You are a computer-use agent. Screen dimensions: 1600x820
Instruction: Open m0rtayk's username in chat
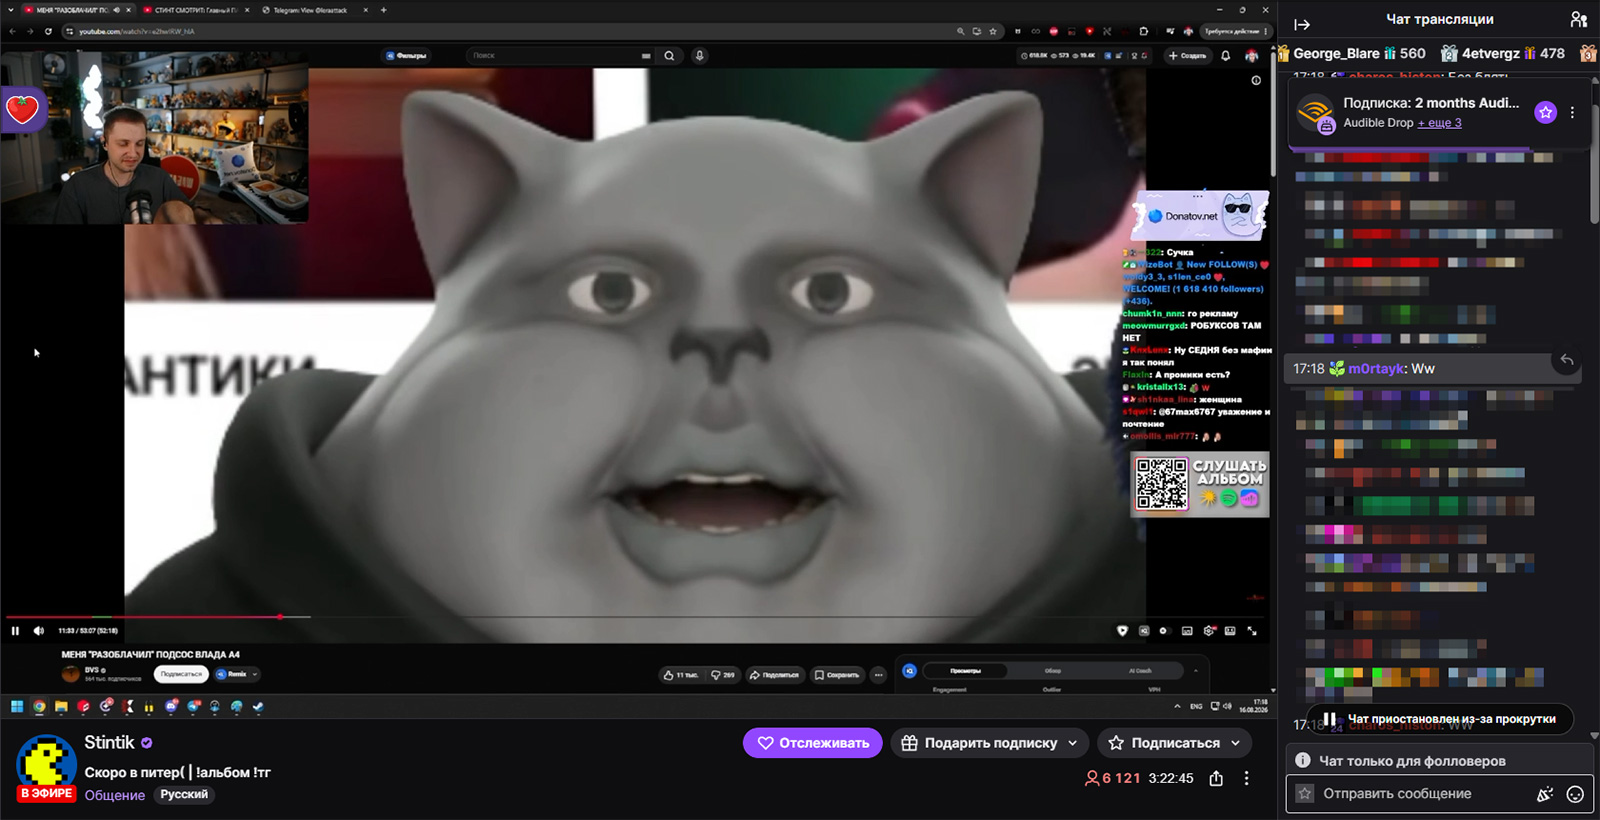[1376, 369]
